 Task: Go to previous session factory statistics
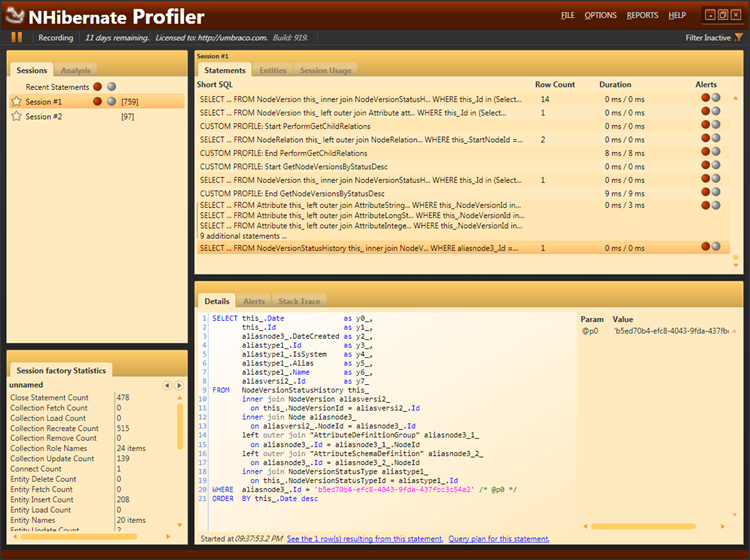click(x=167, y=385)
